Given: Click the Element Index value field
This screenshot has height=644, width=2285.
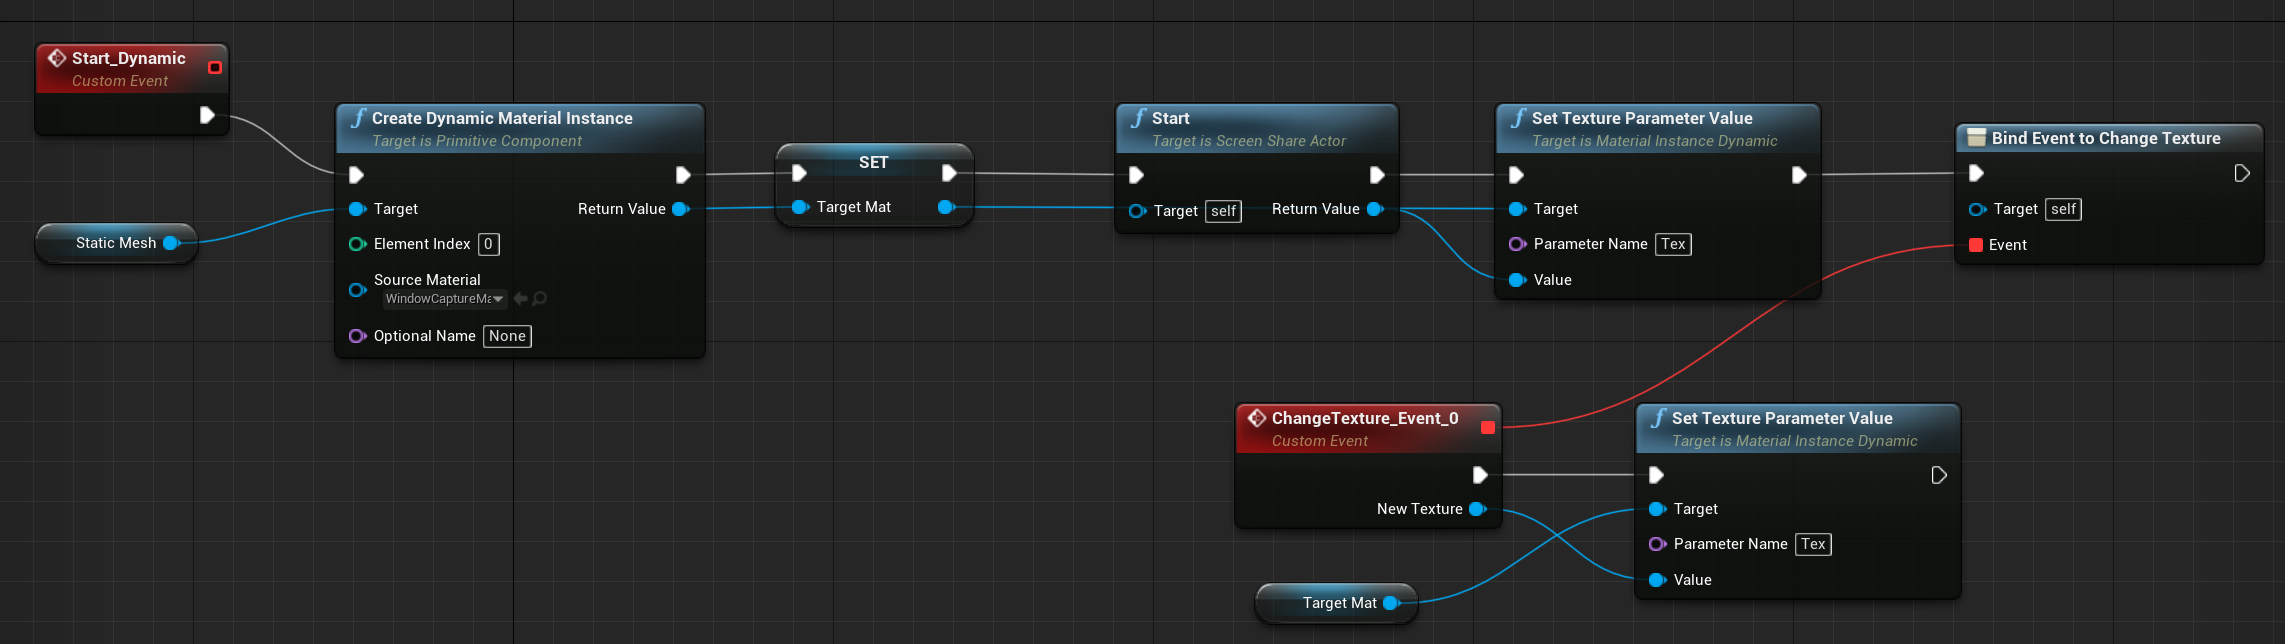Looking at the screenshot, I should click(488, 244).
